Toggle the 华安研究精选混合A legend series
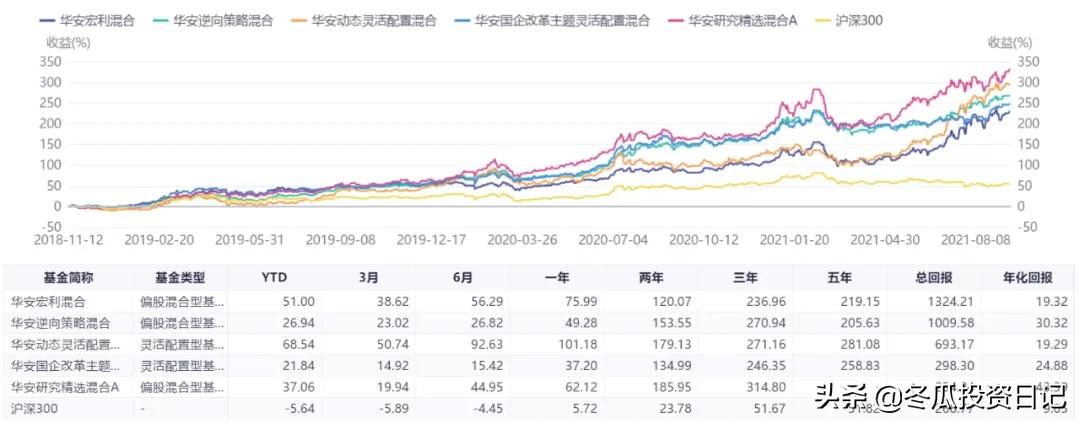The height and width of the screenshot is (424, 1080). [733, 20]
